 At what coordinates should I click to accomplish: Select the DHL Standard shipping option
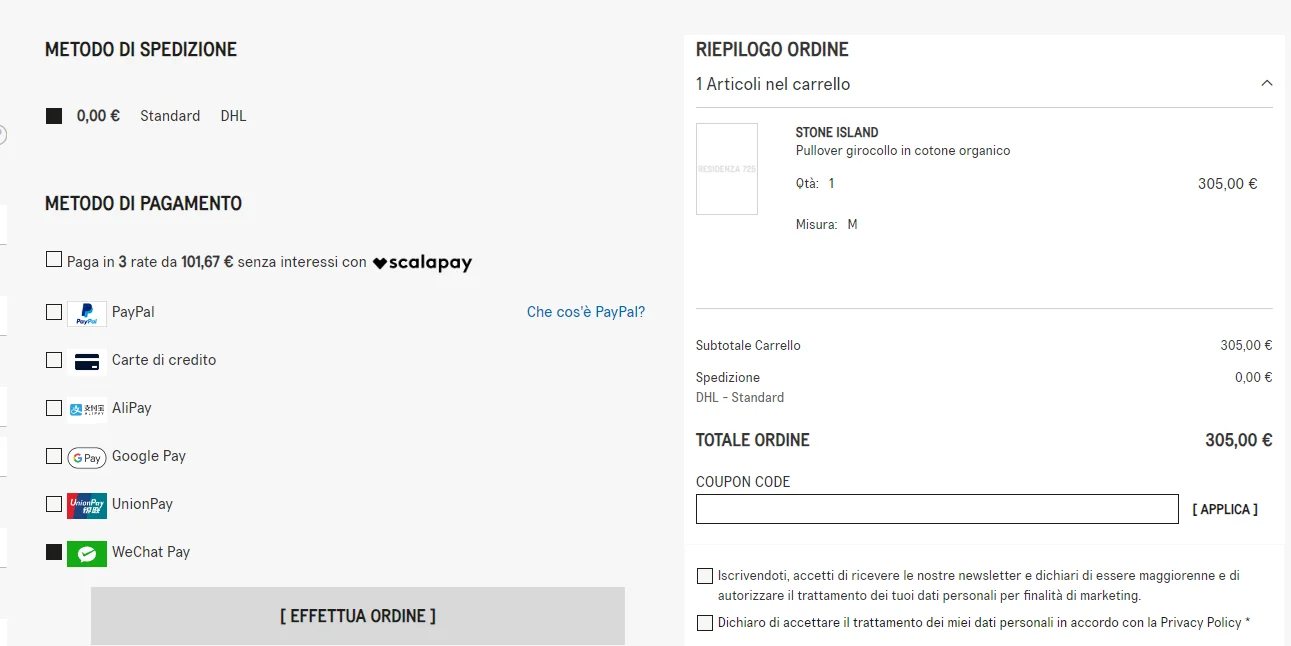pos(54,116)
